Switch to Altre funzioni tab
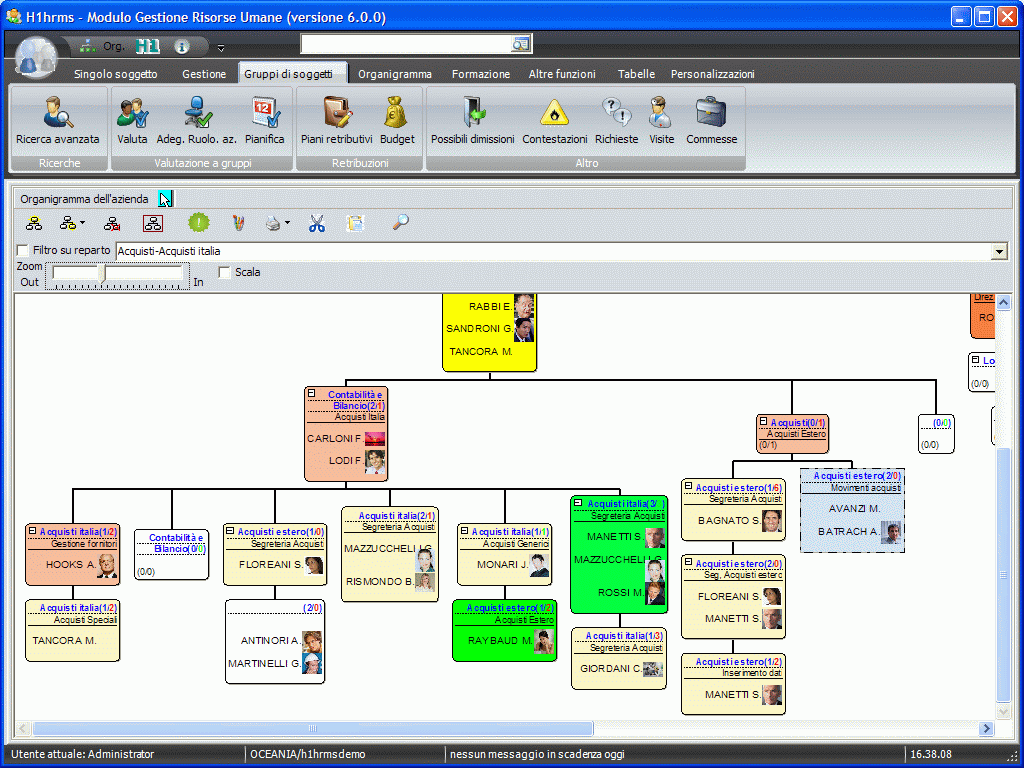 562,74
